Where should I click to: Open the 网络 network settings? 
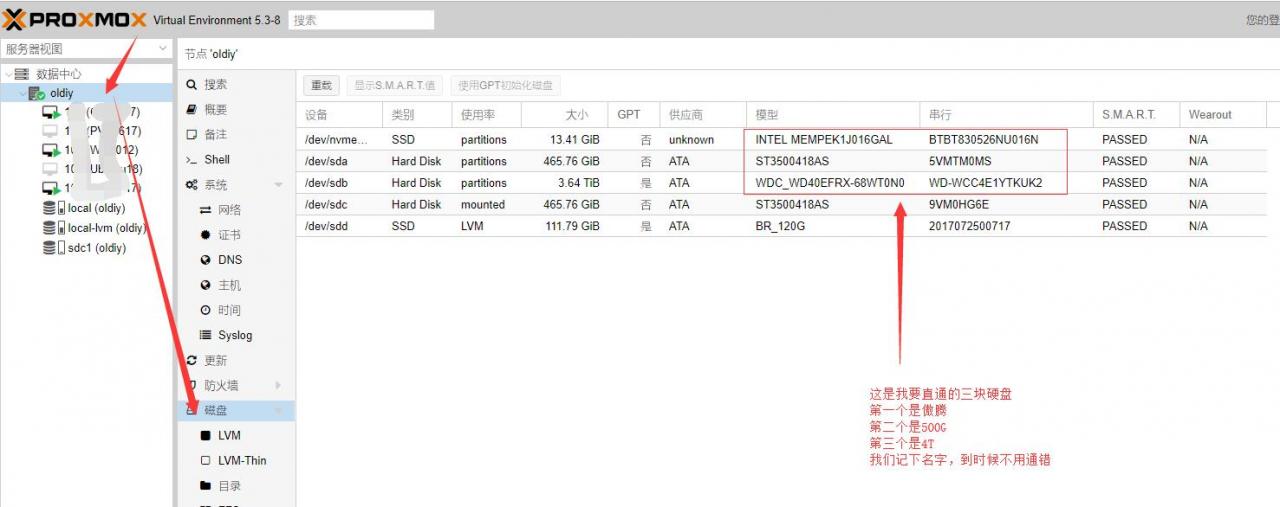click(x=230, y=210)
